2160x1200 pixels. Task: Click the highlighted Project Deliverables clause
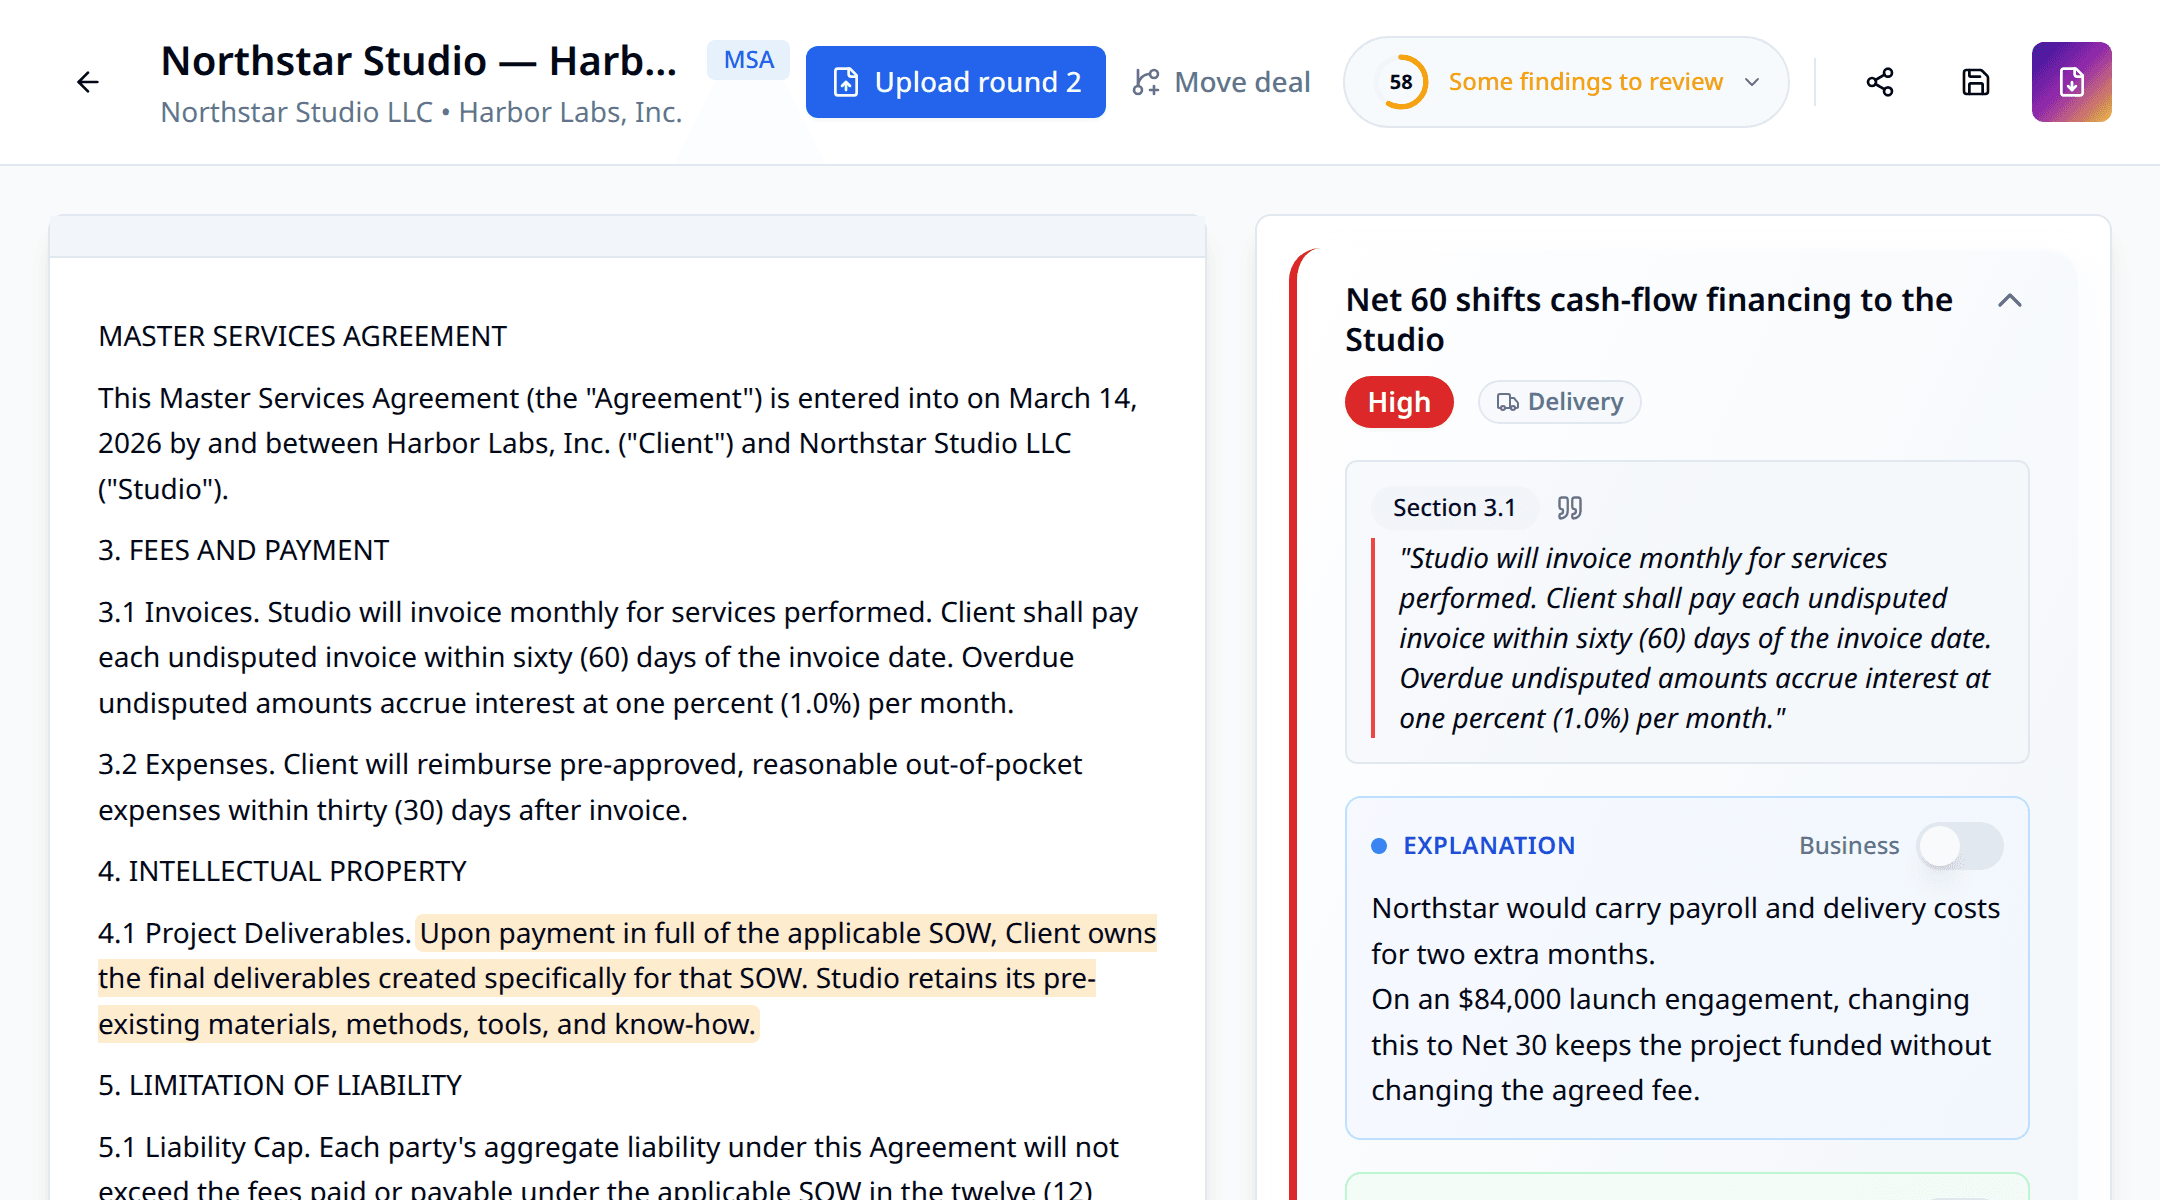point(627,978)
